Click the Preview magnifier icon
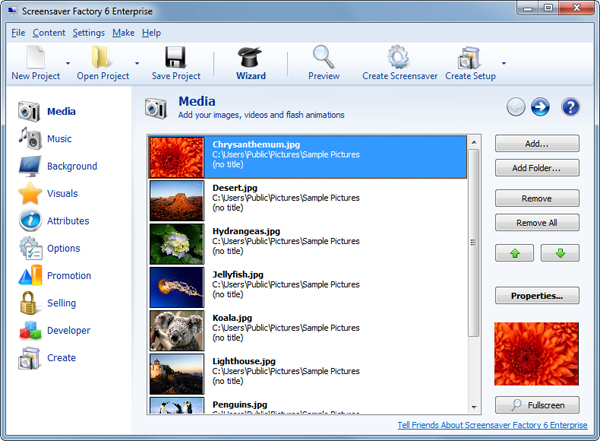Image resolution: width=600 pixels, height=441 pixels. click(x=323, y=58)
